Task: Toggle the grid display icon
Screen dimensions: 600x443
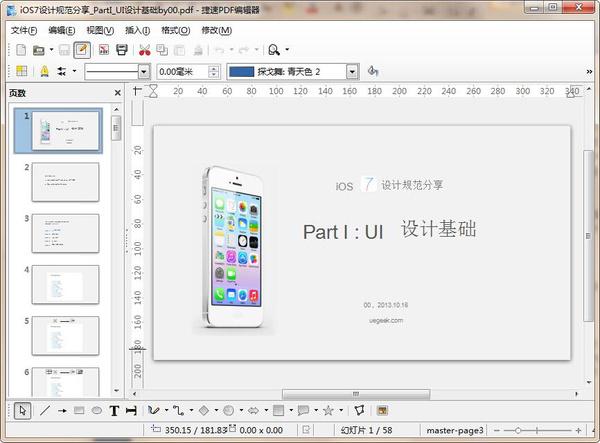Action: [22, 71]
